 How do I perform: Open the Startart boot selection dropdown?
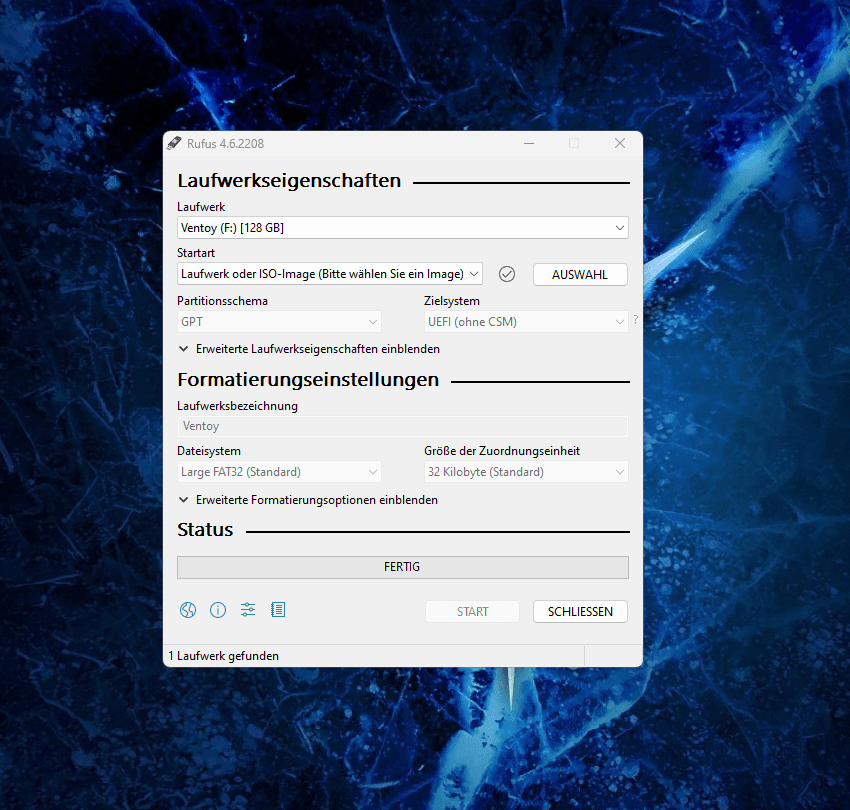tap(330, 274)
